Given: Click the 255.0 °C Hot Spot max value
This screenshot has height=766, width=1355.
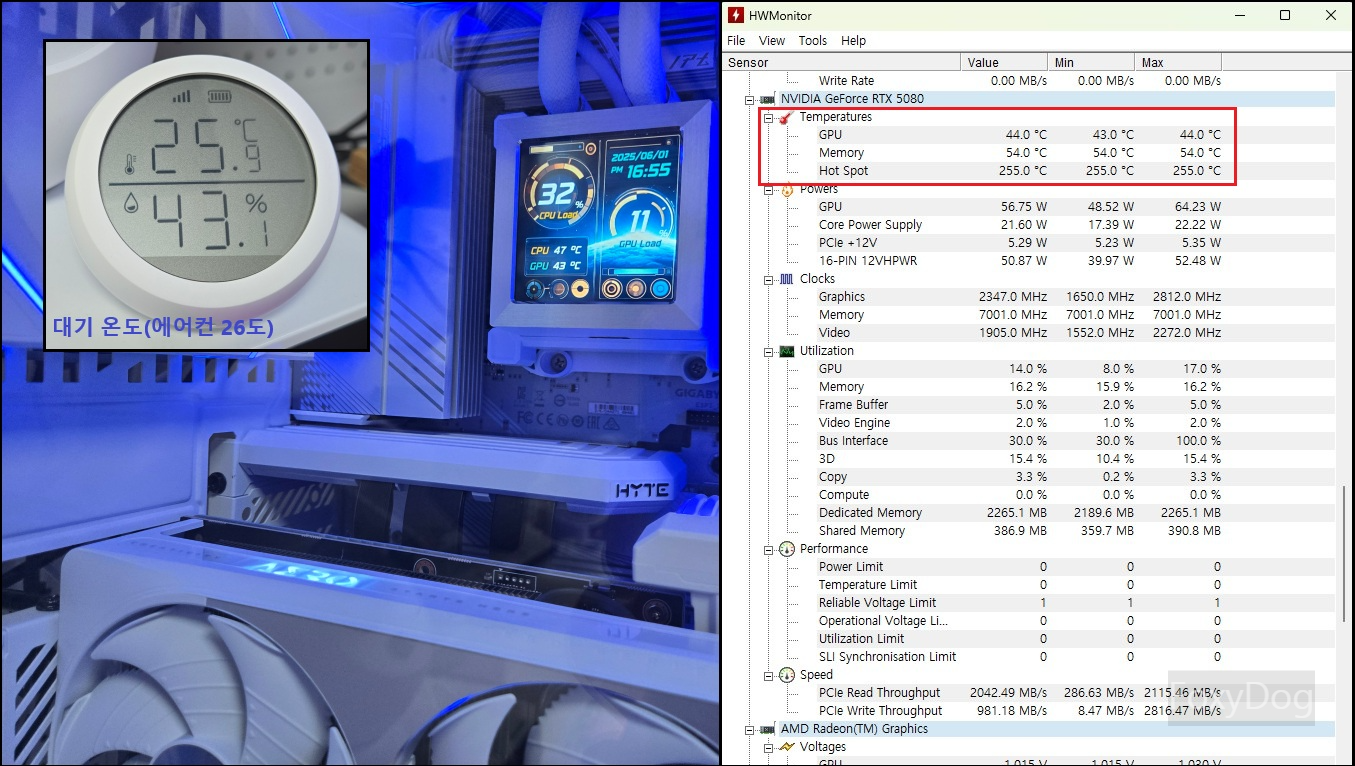Looking at the screenshot, I should point(1197,171).
